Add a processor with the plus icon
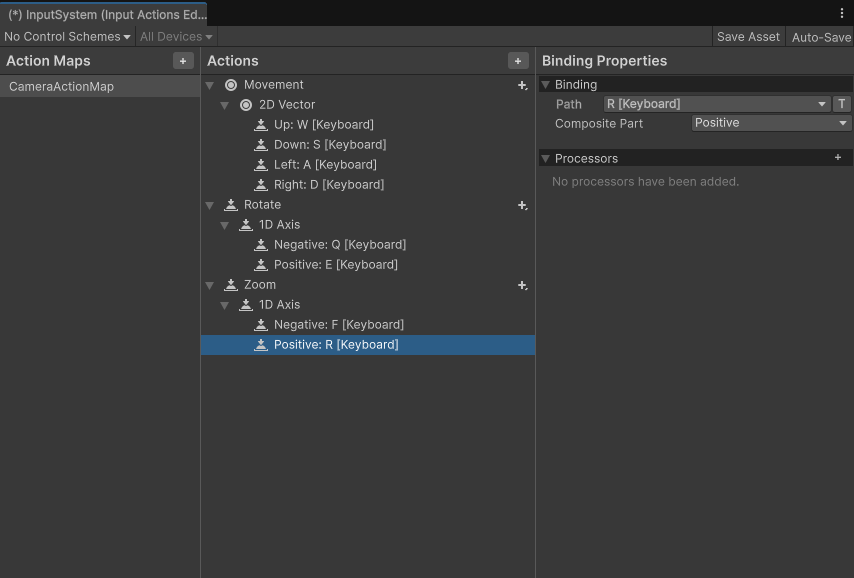 pos(838,158)
